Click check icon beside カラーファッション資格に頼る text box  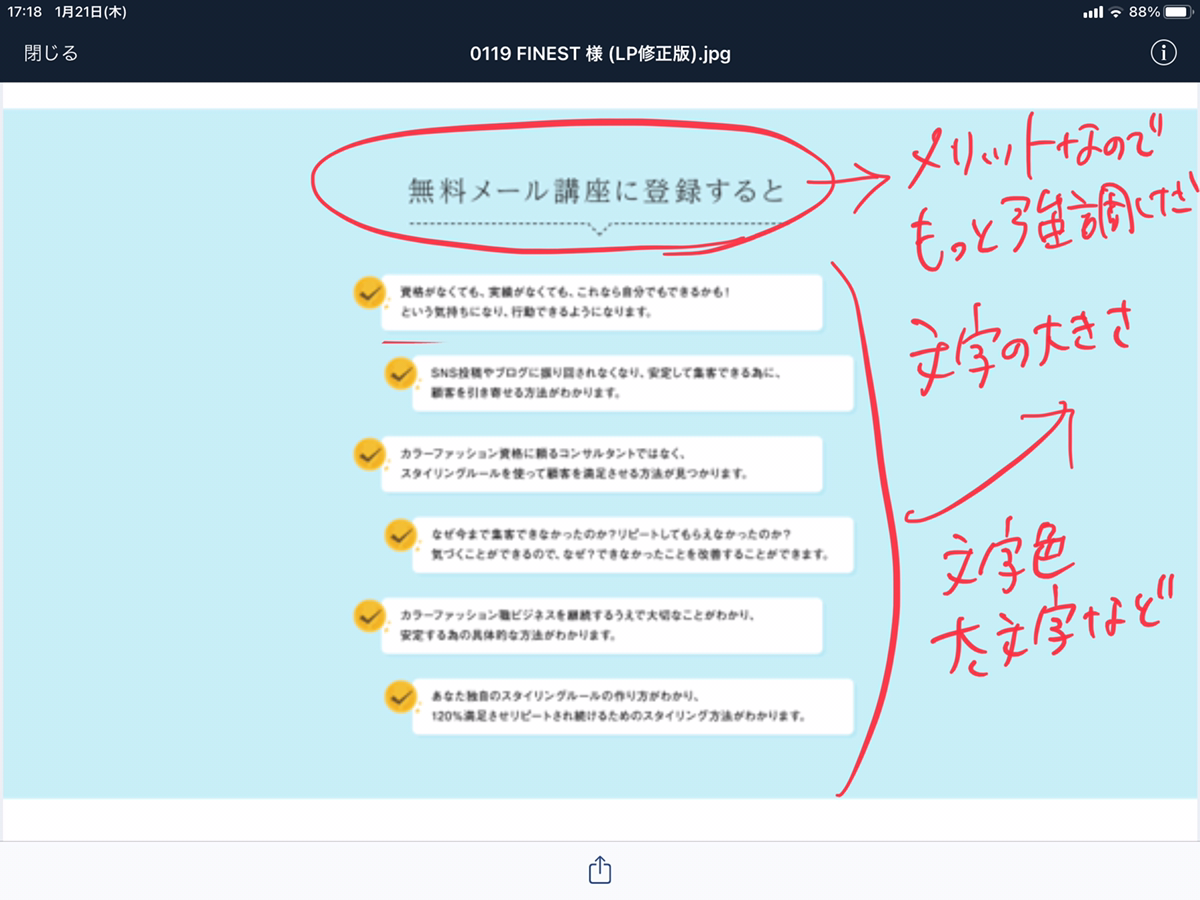click(369, 453)
